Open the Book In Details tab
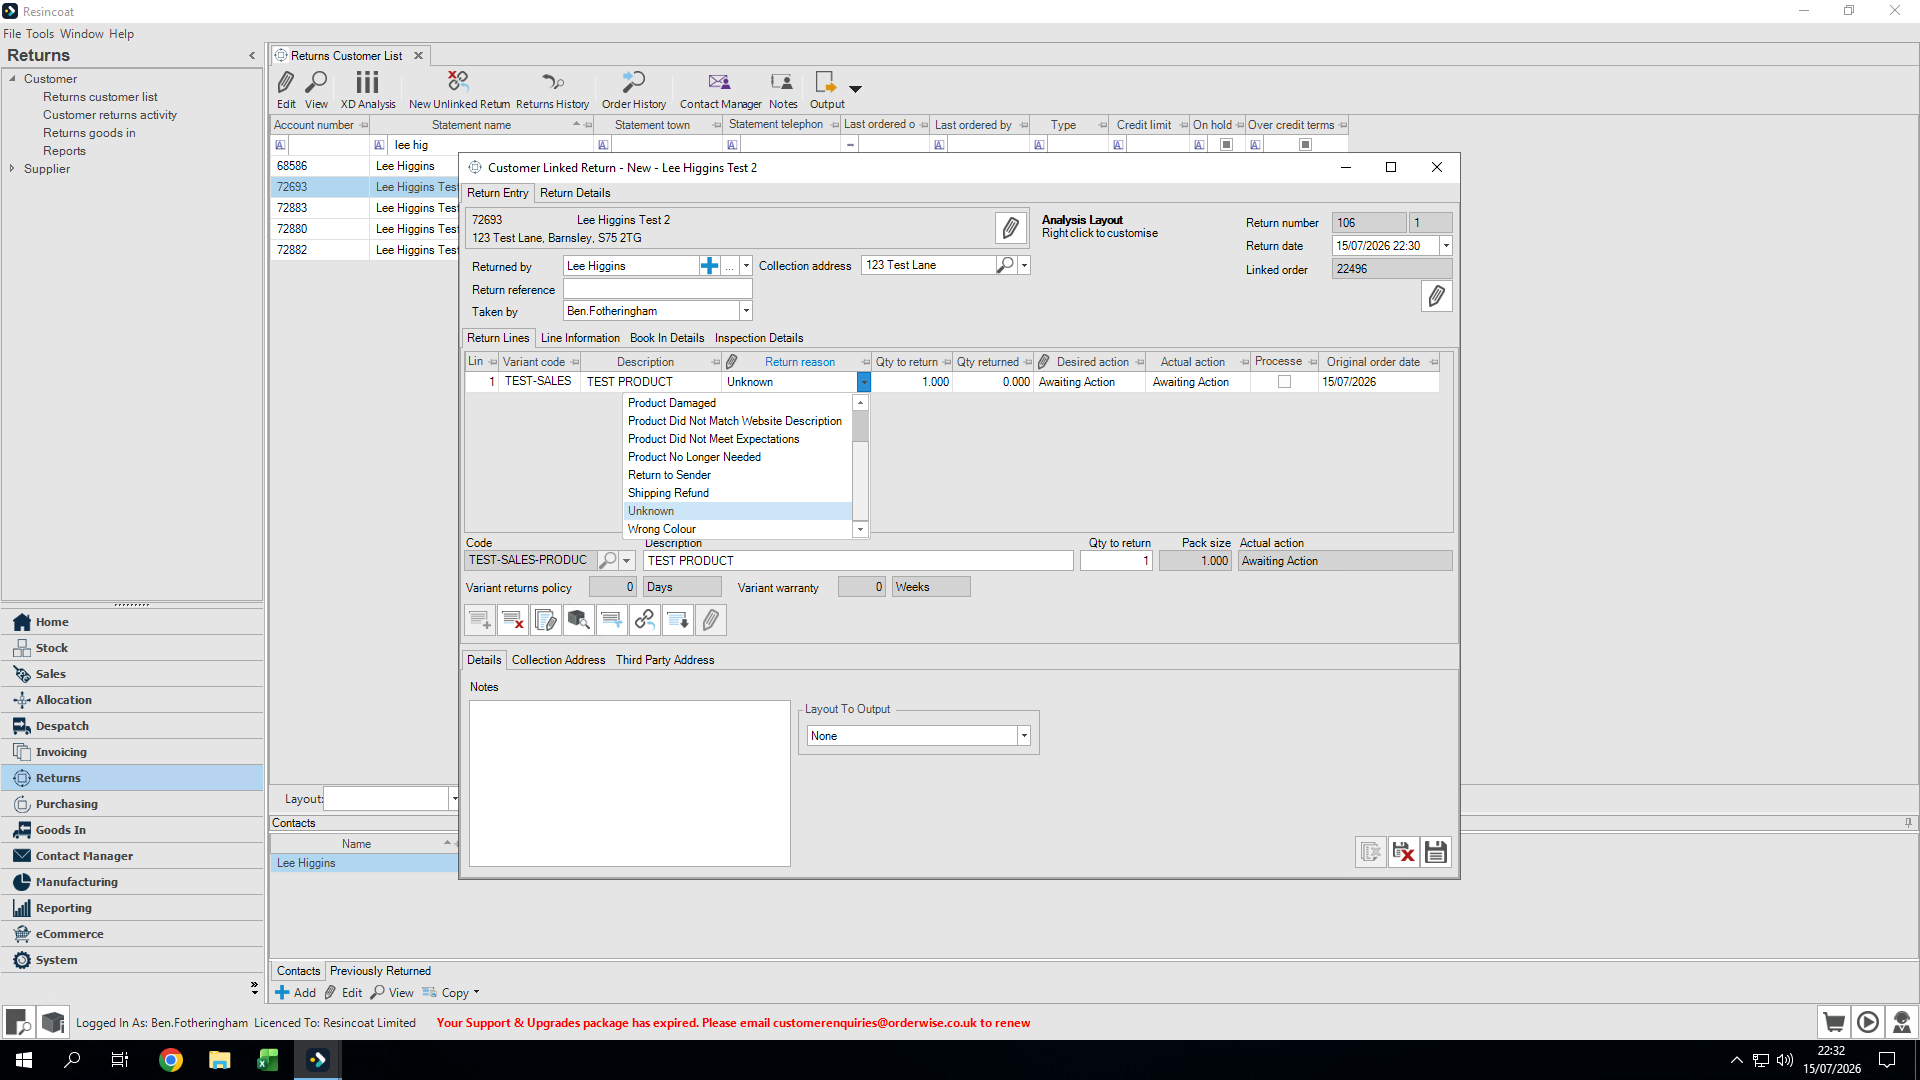The image size is (1920, 1080). [667, 338]
